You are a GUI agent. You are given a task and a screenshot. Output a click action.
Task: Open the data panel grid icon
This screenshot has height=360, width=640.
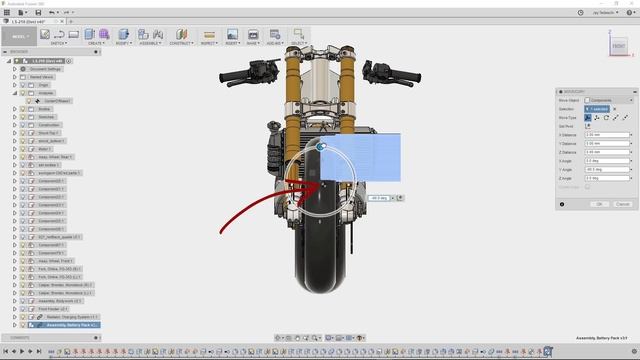(x=7, y=13)
